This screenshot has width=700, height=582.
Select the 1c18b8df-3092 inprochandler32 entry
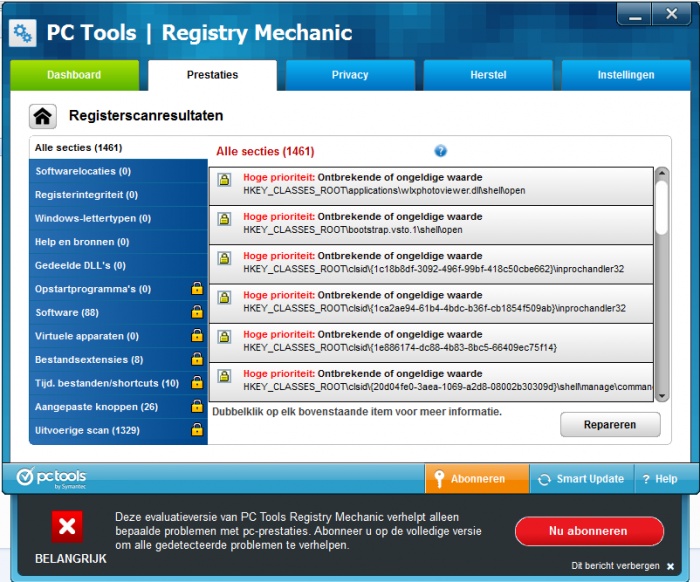(x=431, y=264)
